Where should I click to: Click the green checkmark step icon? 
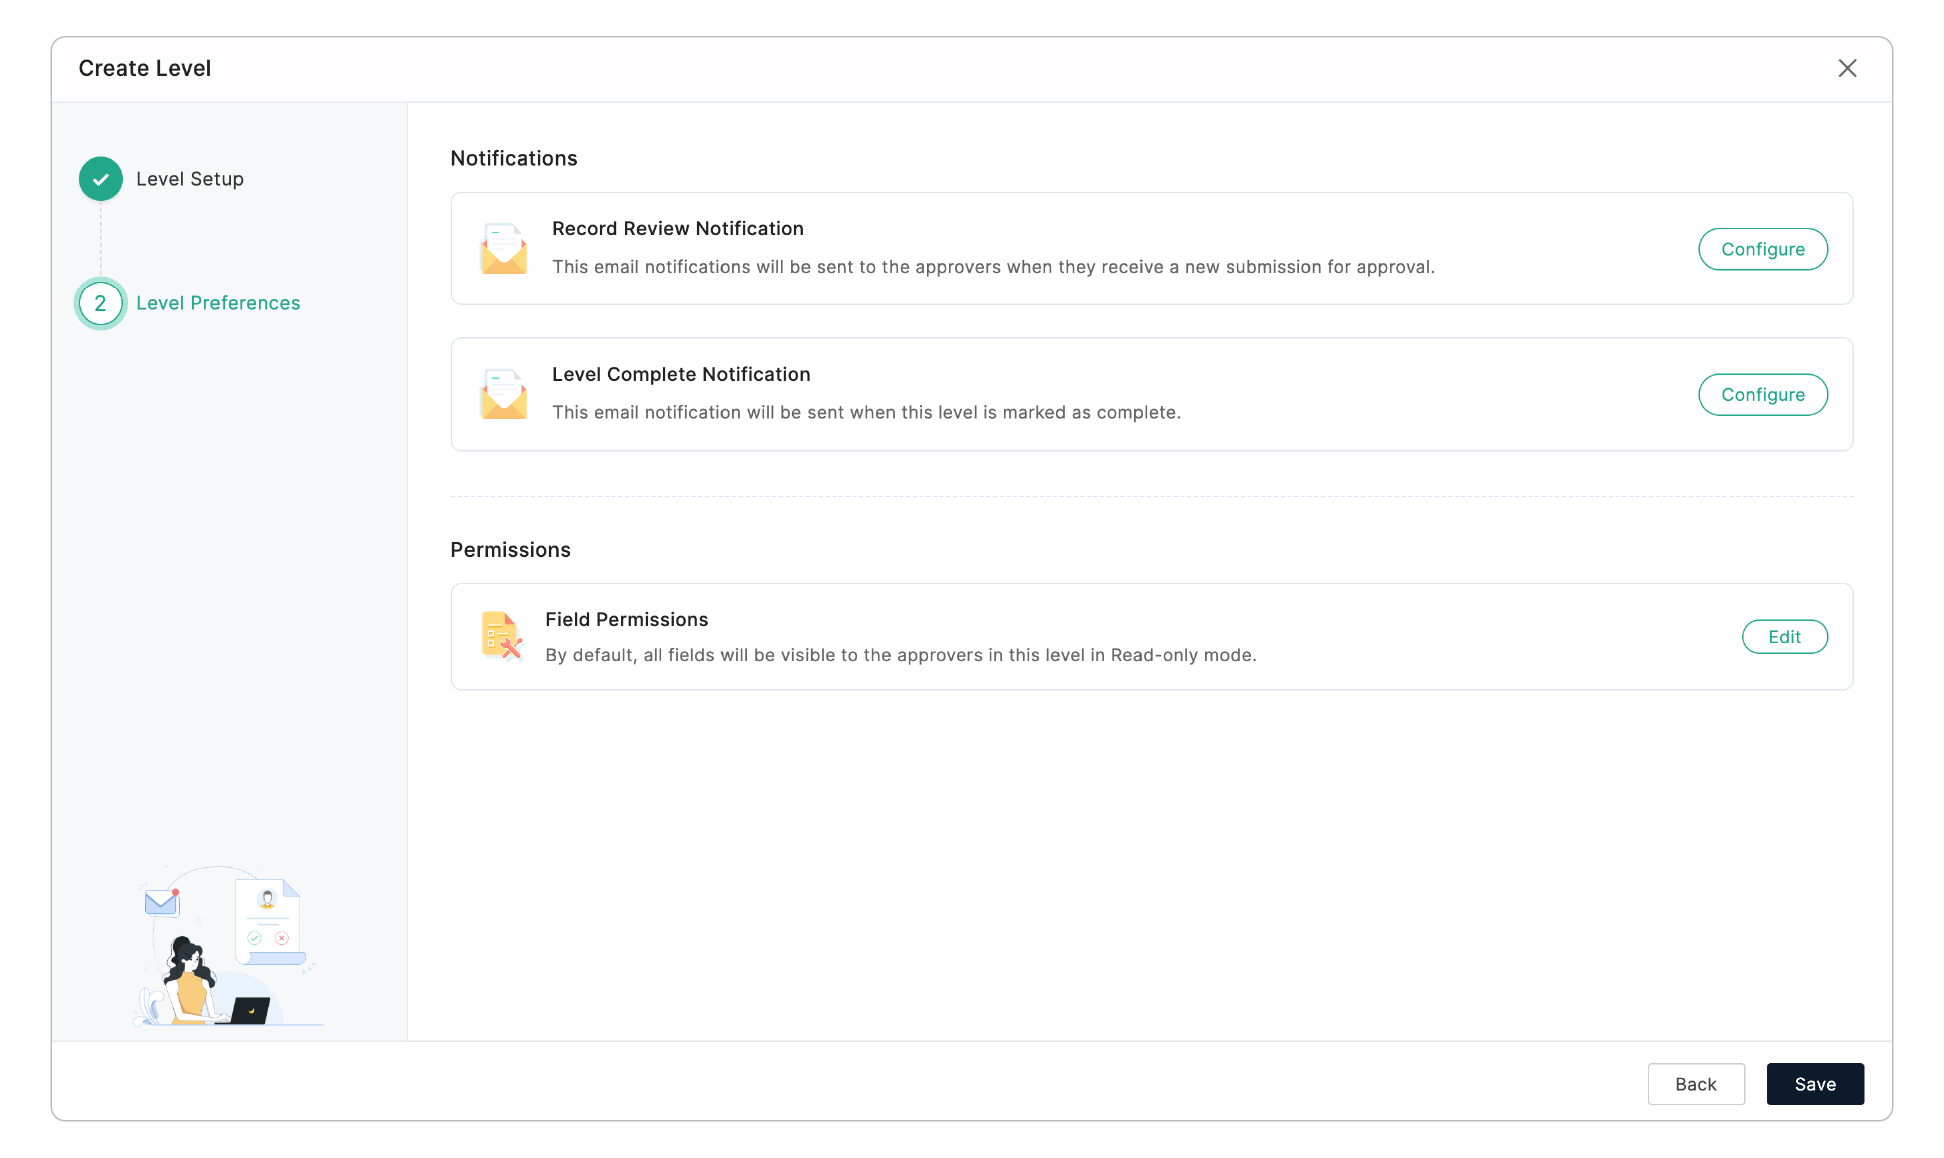pos(101,179)
